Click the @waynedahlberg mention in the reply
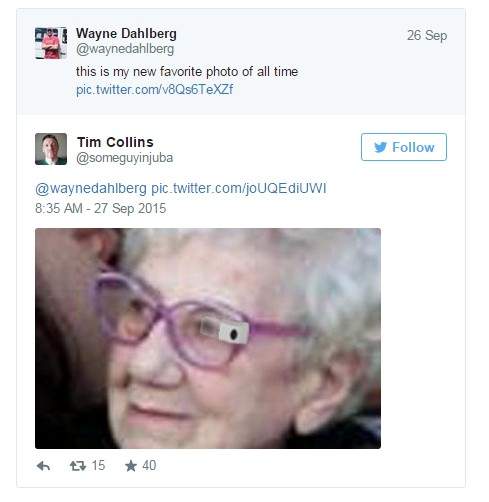The height and width of the screenshot is (502, 489). point(91,188)
